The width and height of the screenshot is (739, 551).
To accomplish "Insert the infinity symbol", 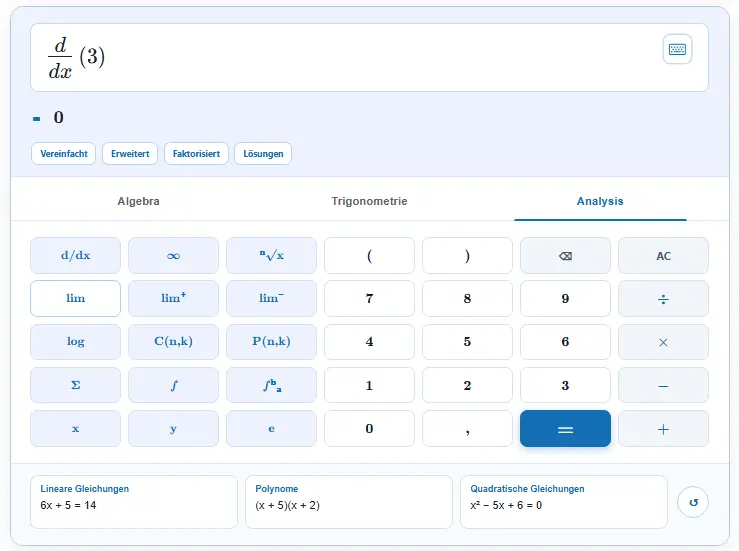I will click(173, 255).
